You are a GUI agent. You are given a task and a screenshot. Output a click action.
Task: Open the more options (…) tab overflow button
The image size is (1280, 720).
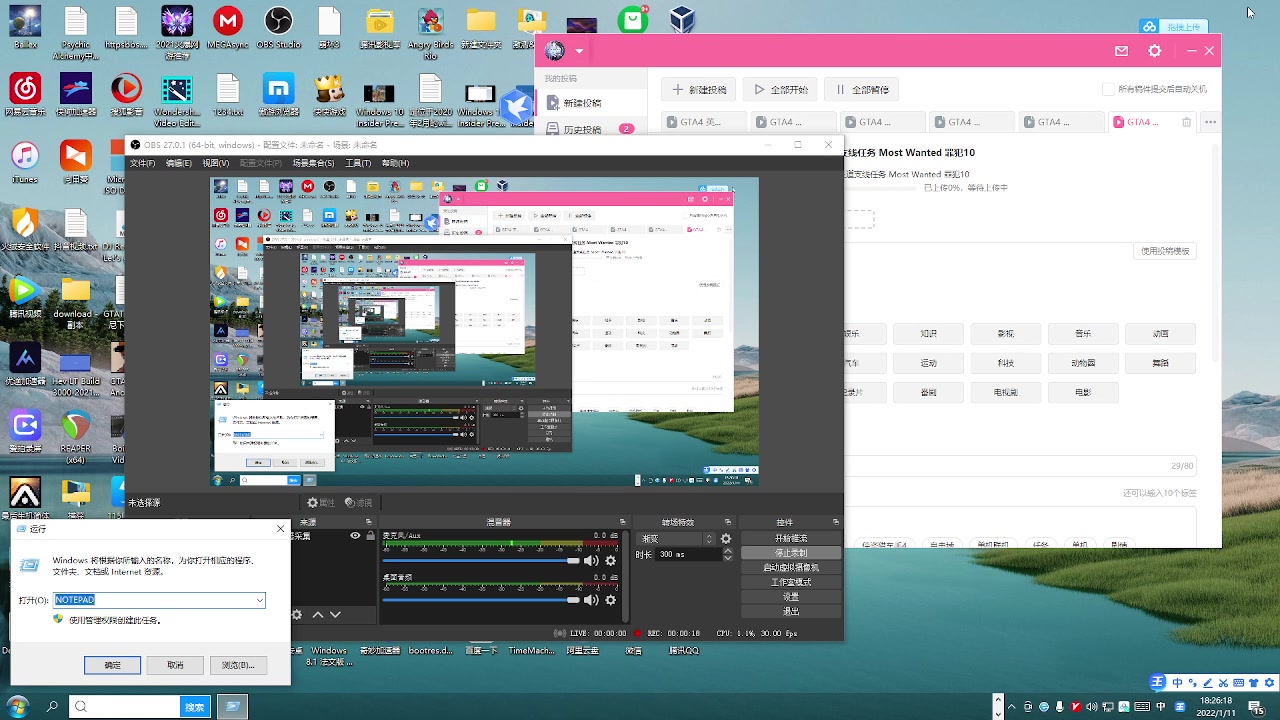[x=1210, y=122]
